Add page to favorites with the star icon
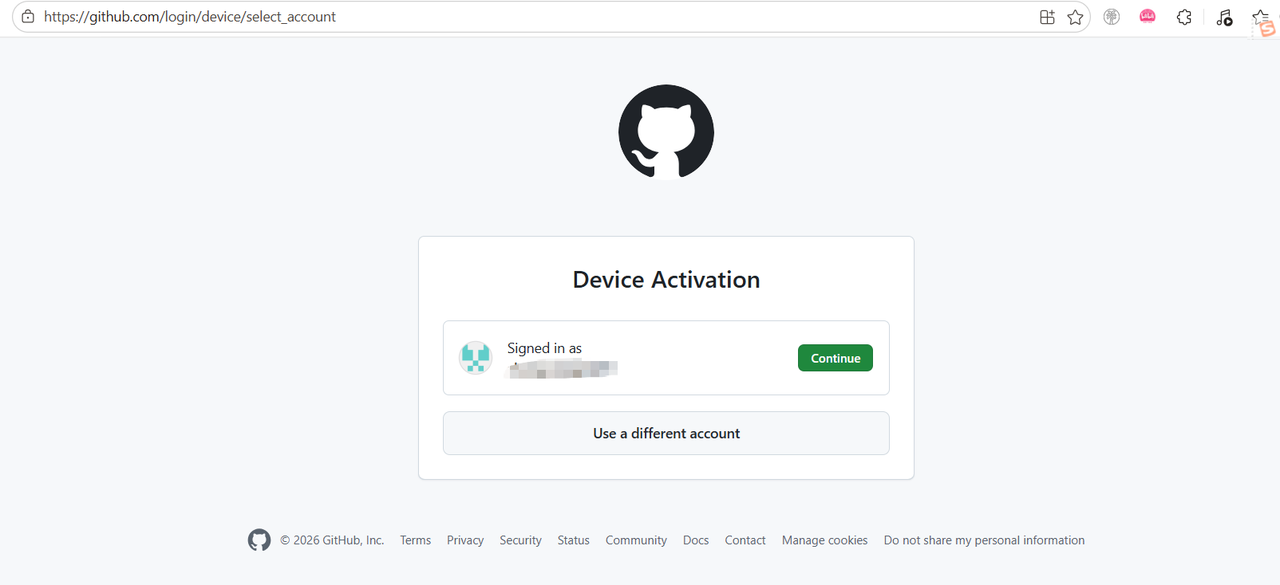 pos(1075,17)
